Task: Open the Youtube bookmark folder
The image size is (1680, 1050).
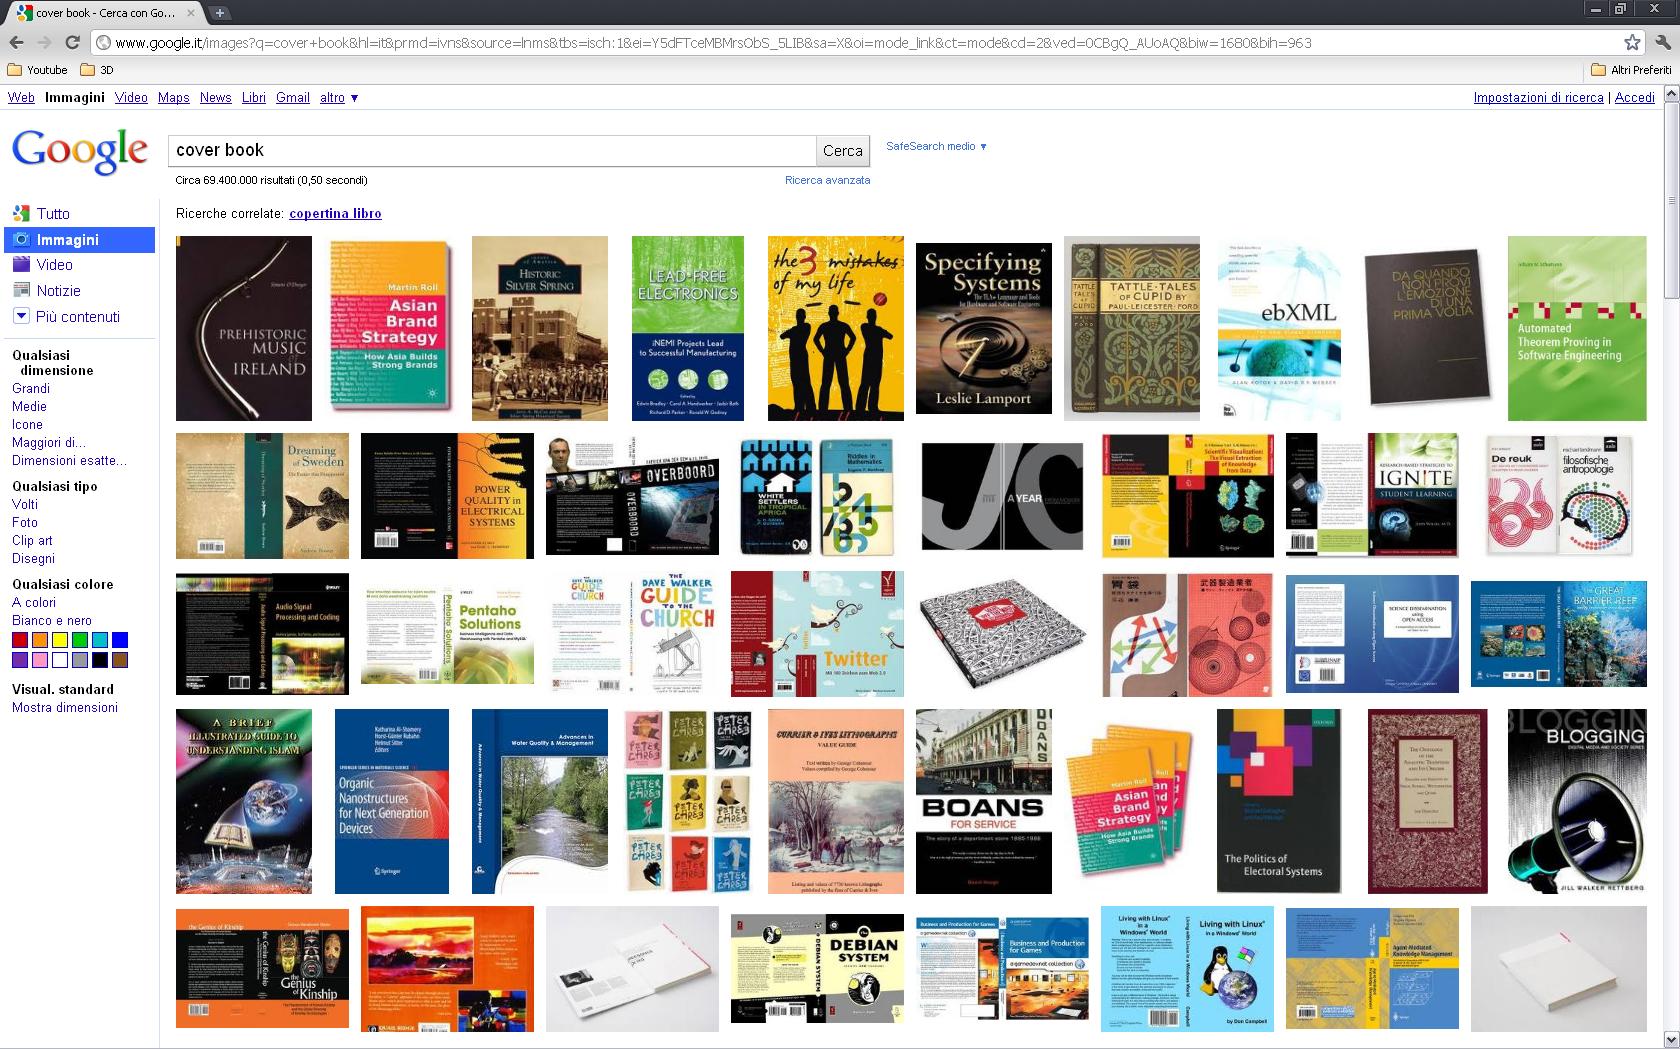Action: coord(37,70)
